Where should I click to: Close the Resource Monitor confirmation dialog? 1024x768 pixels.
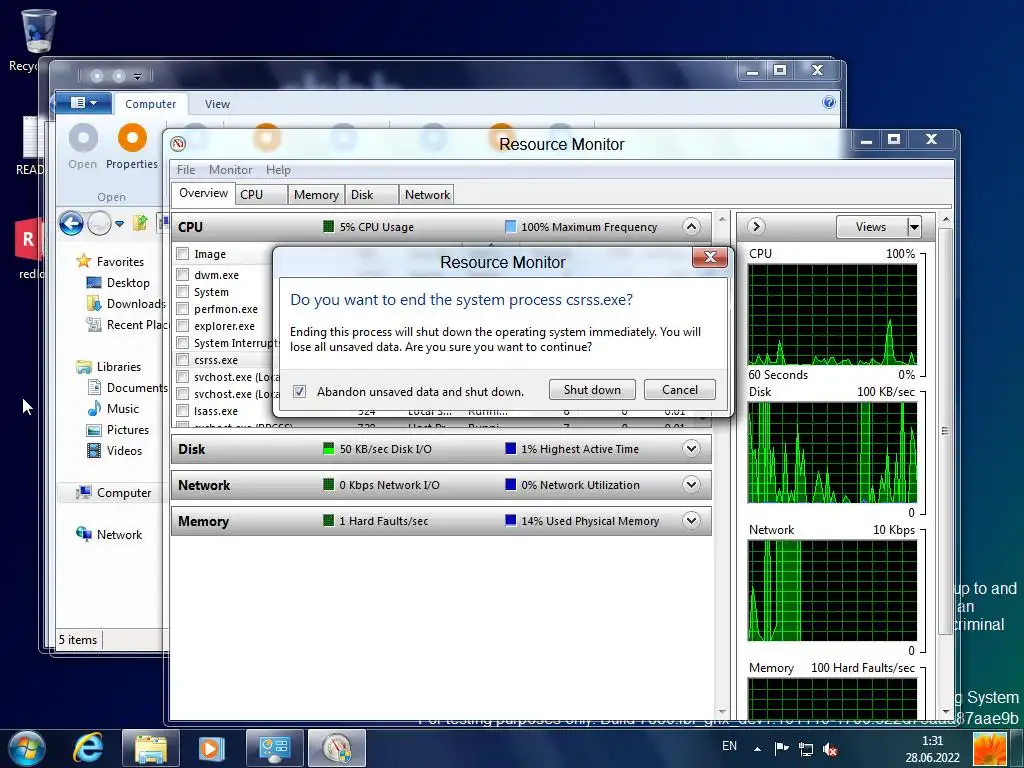pyautogui.click(x=710, y=257)
